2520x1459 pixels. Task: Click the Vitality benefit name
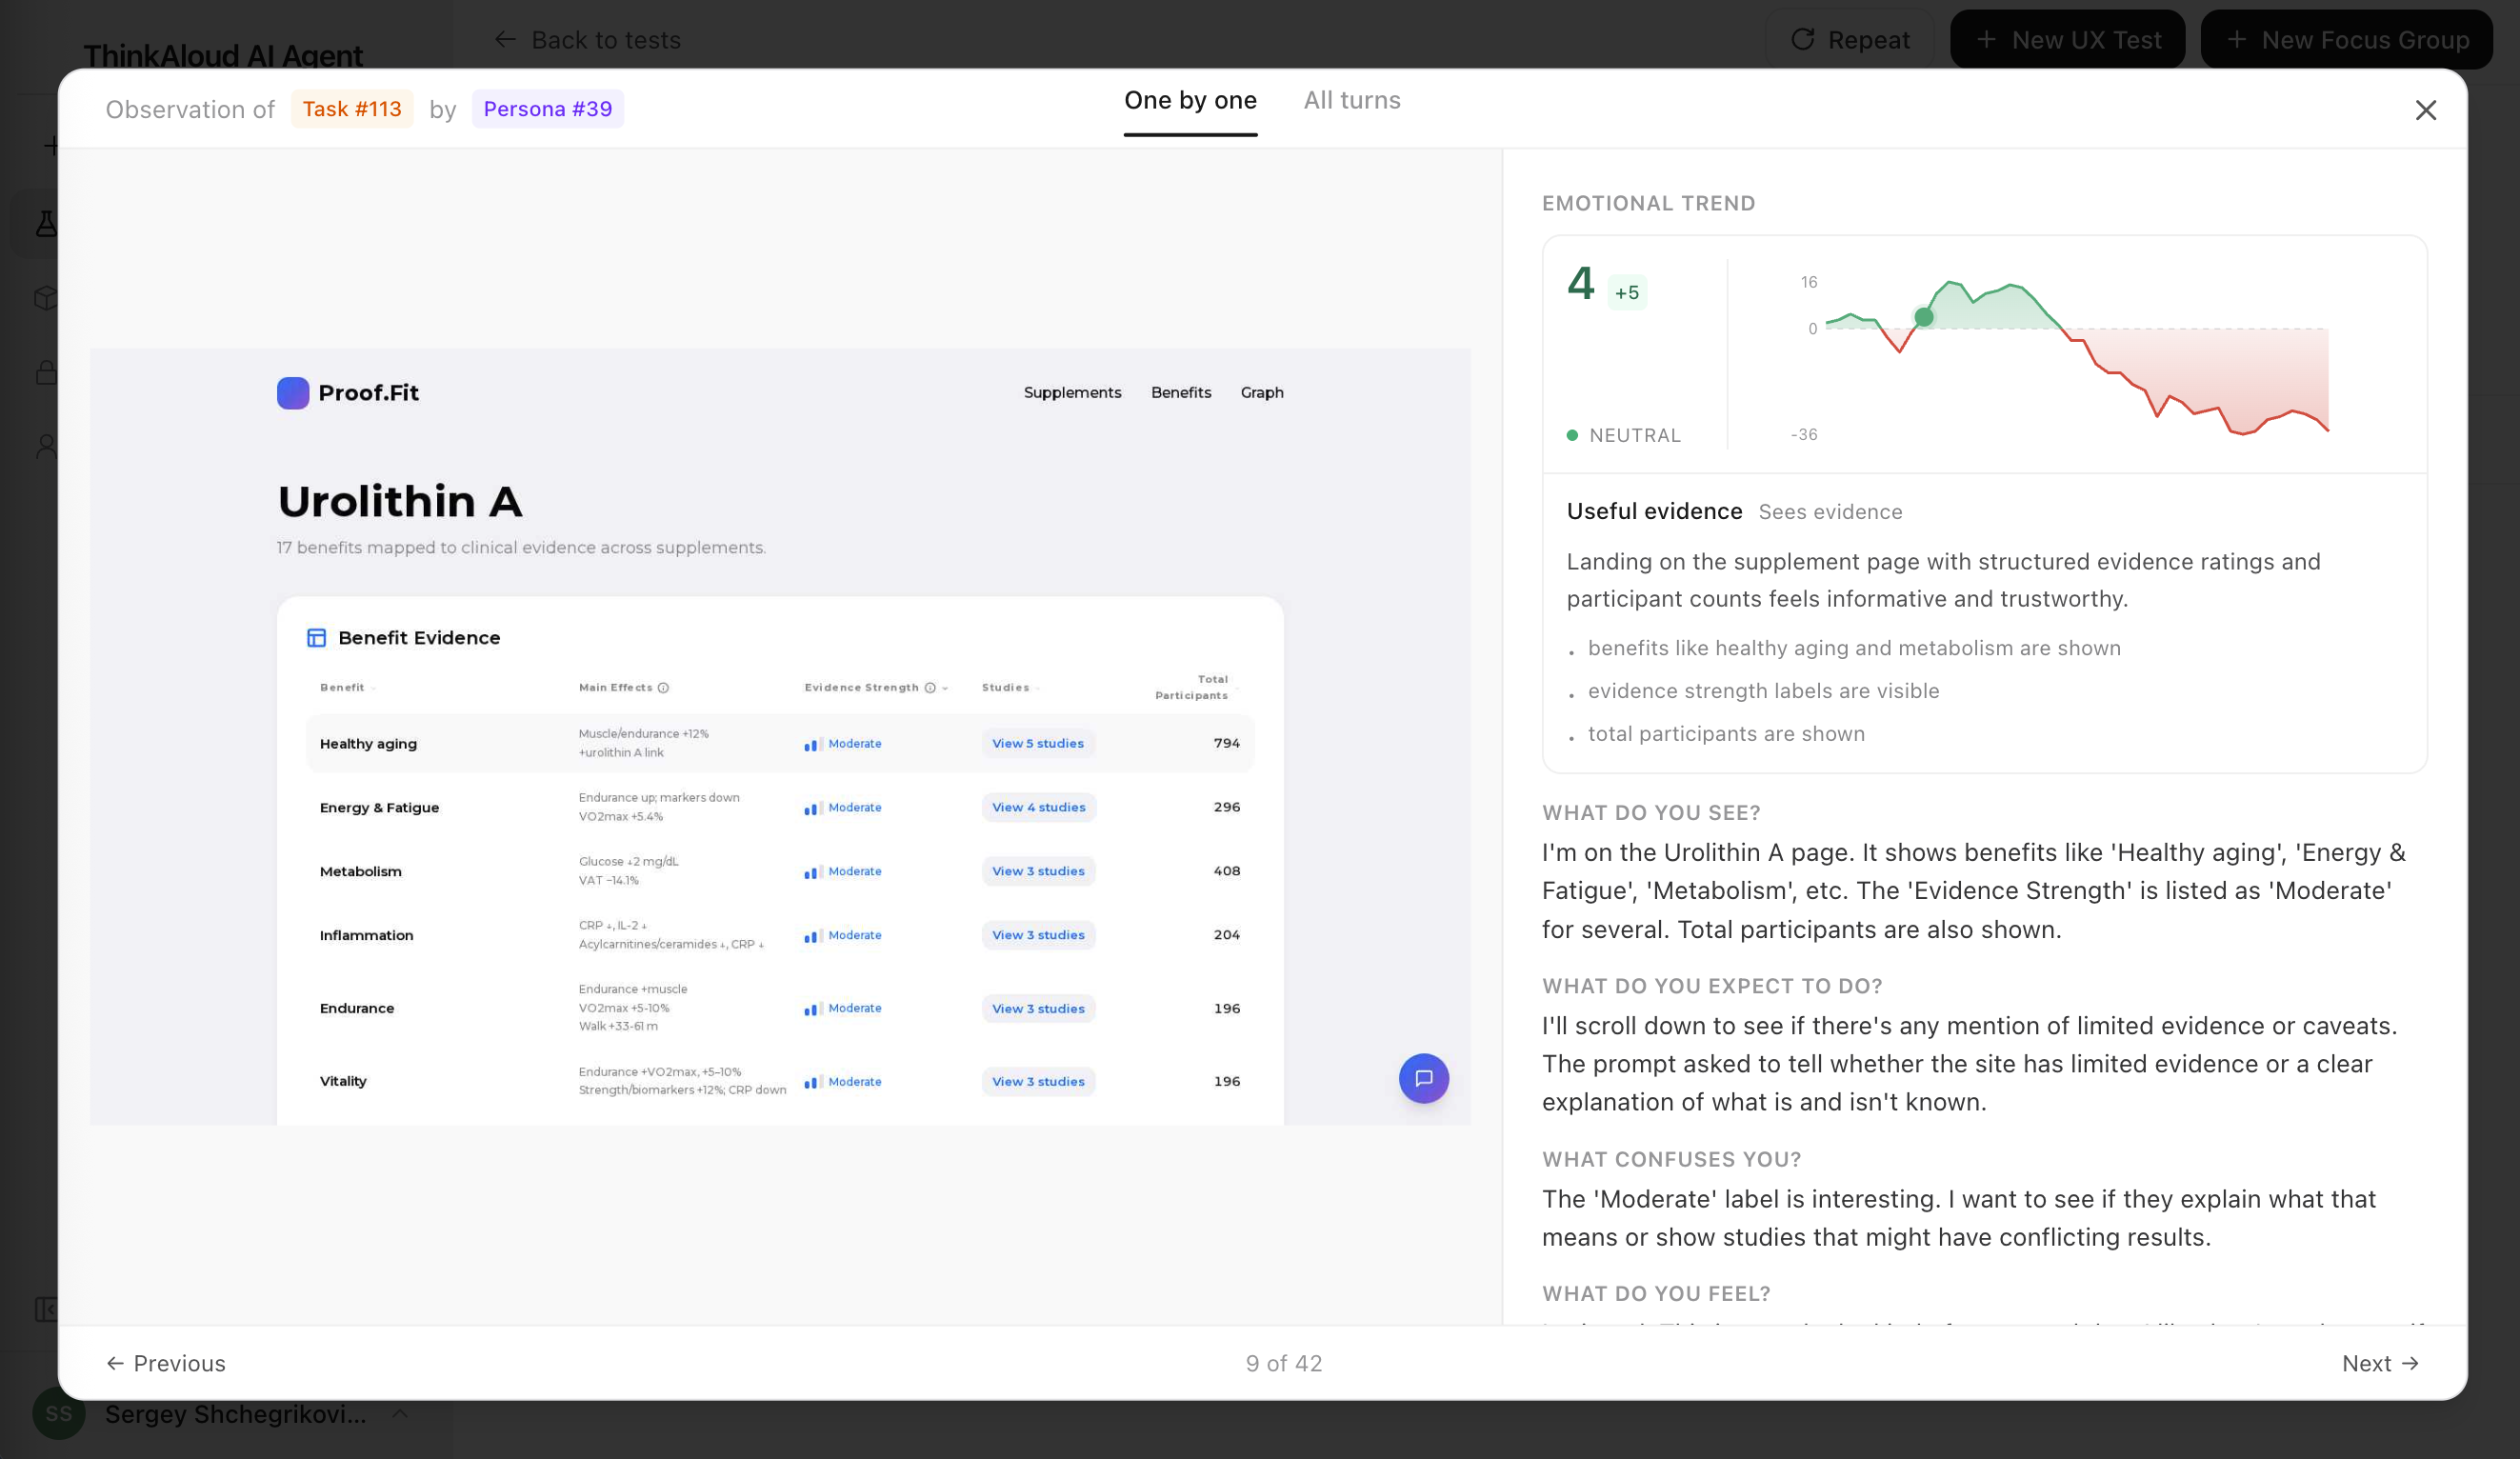pos(343,1082)
